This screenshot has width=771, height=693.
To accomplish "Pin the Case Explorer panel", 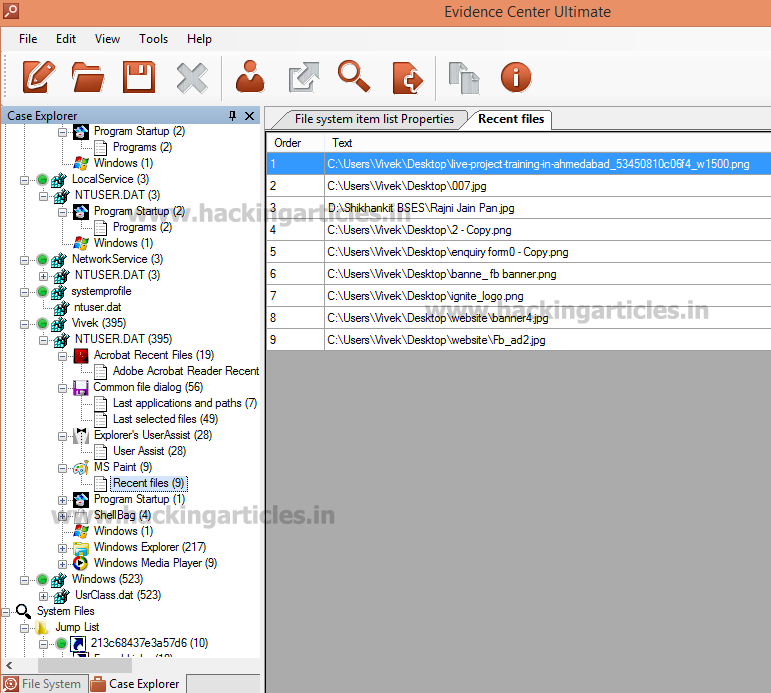I will tap(233, 116).
